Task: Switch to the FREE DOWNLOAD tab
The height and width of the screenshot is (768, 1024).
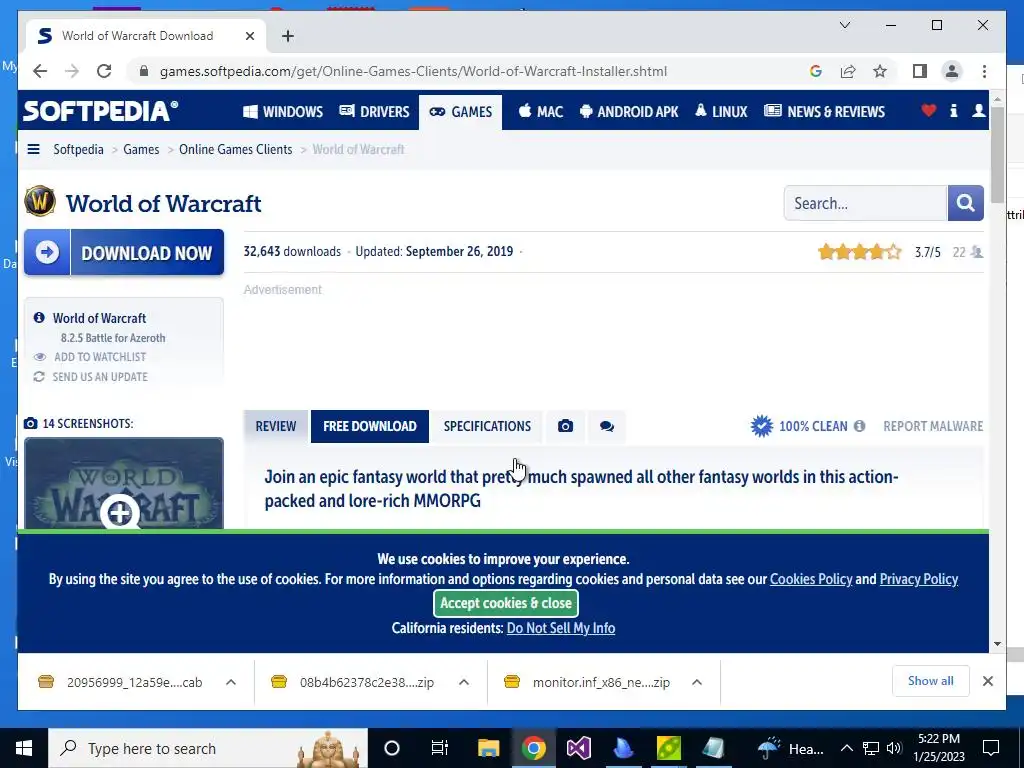Action: tap(370, 426)
